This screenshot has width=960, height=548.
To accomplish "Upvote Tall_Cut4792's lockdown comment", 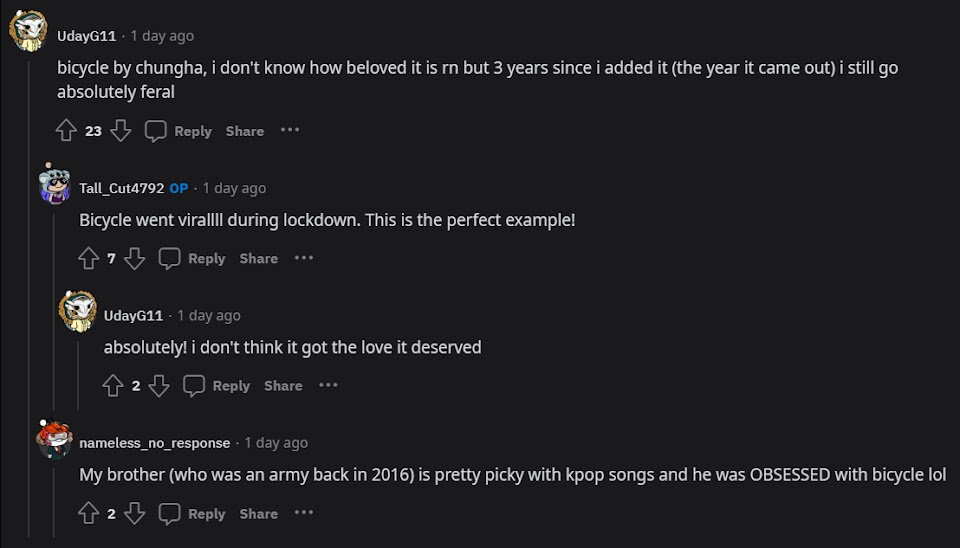I will (x=88, y=259).
